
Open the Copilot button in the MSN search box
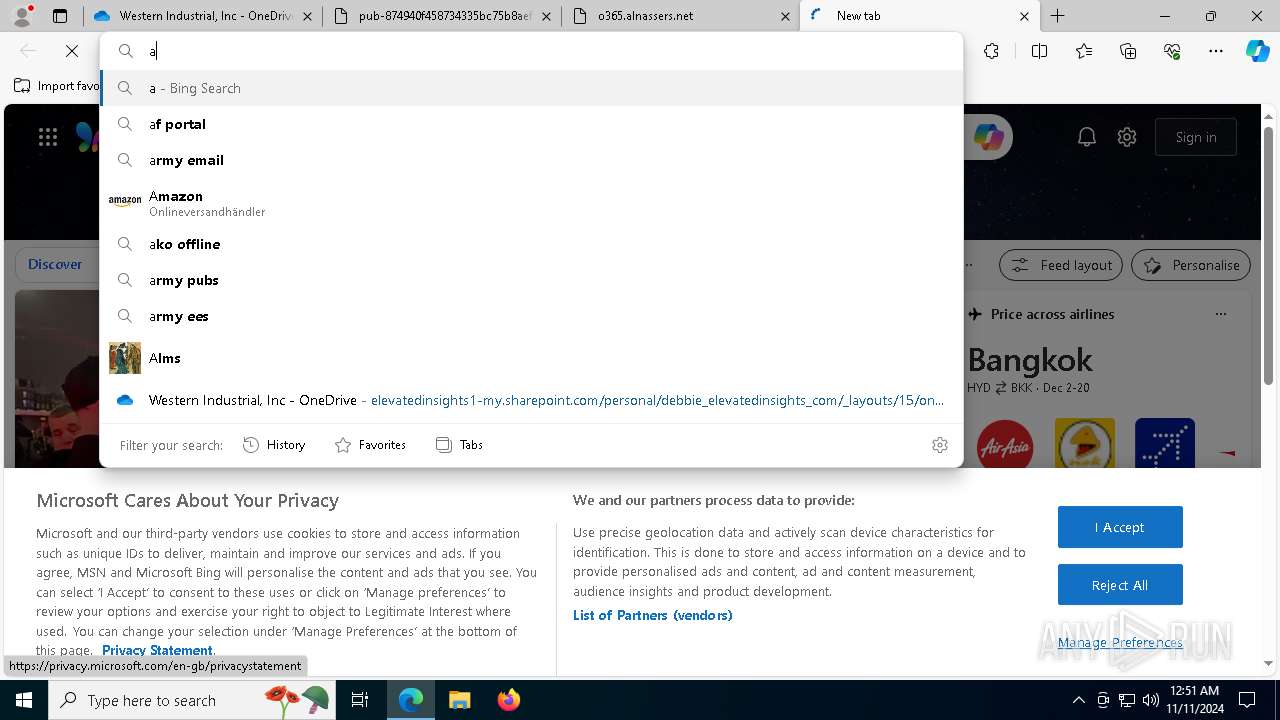coord(989,138)
